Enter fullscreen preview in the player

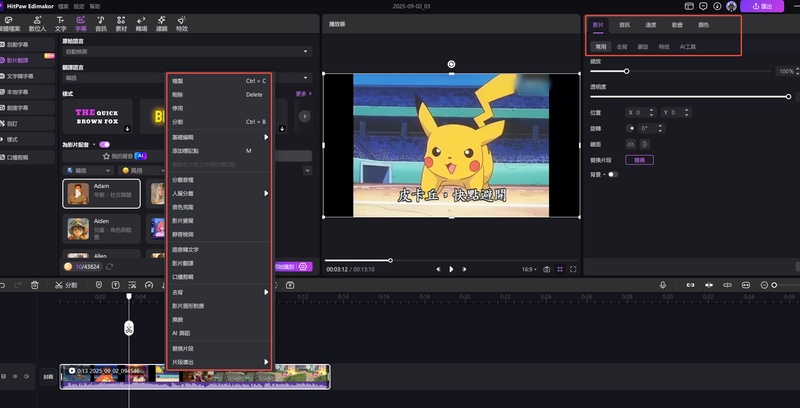pos(573,269)
